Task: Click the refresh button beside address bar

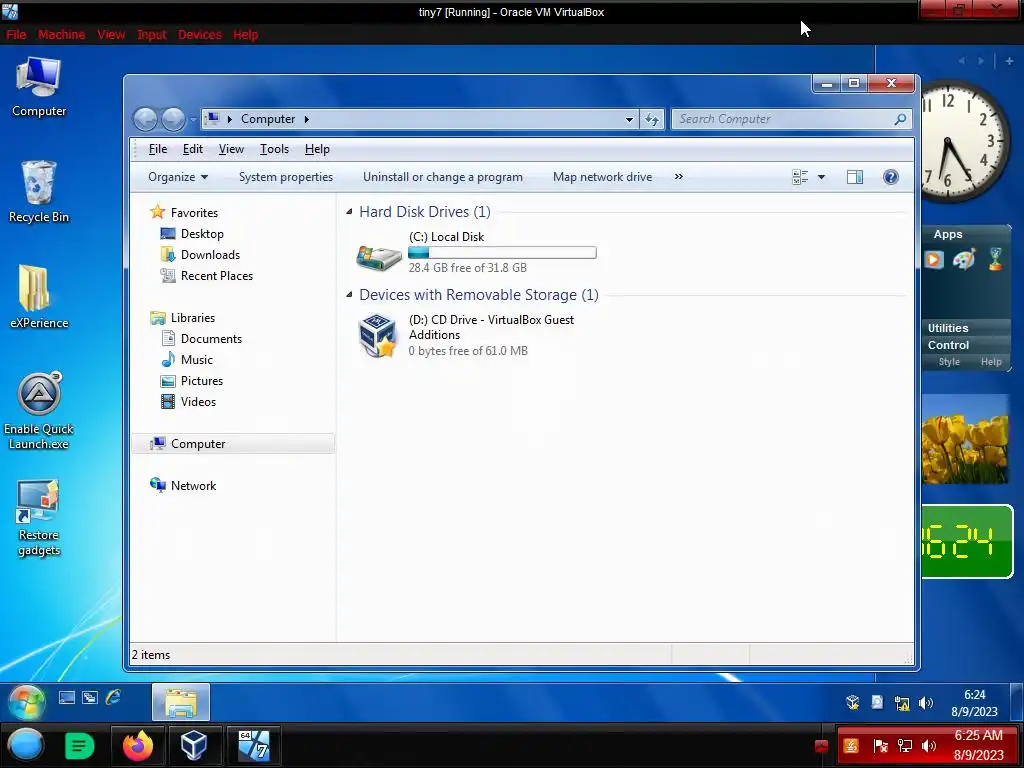Action: point(652,119)
